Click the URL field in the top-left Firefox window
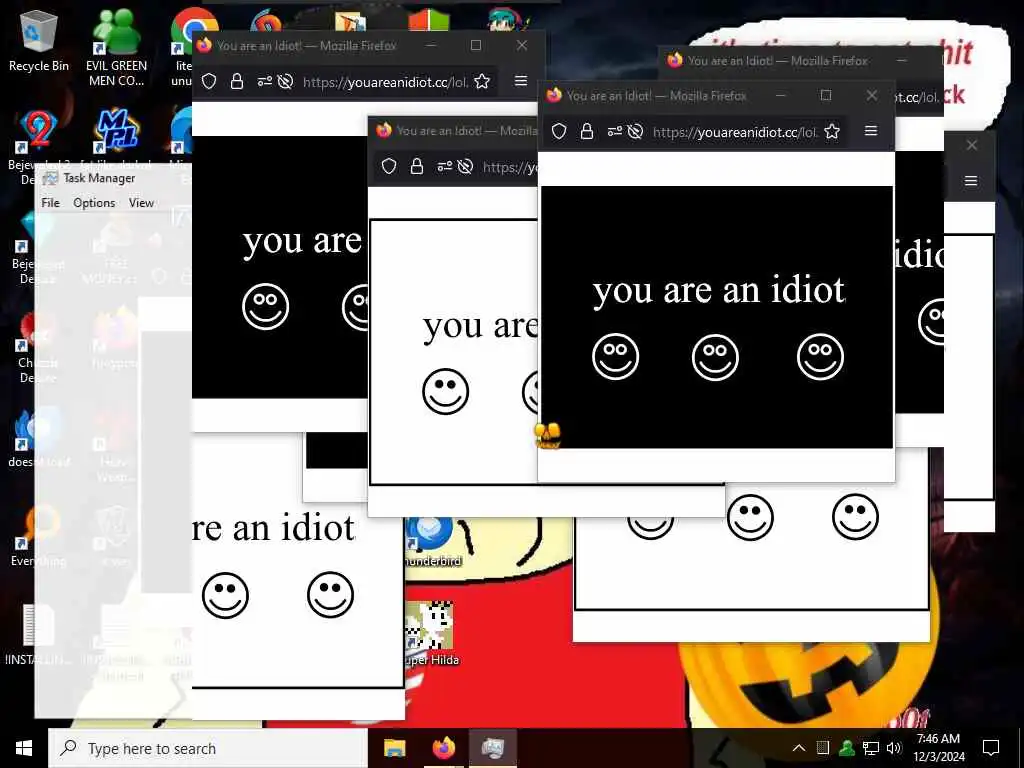Viewport: 1024px width, 768px height. [x=385, y=82]
